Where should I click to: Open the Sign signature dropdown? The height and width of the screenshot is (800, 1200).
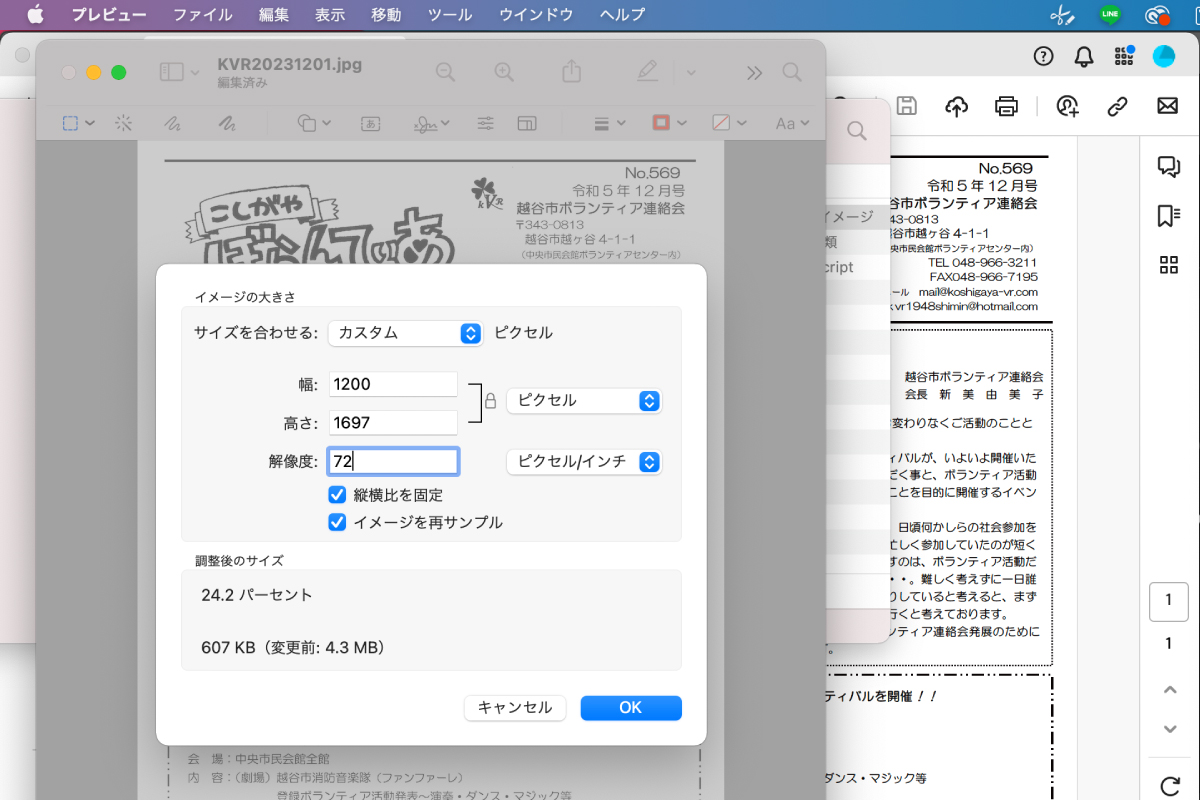tap(432, 123)
